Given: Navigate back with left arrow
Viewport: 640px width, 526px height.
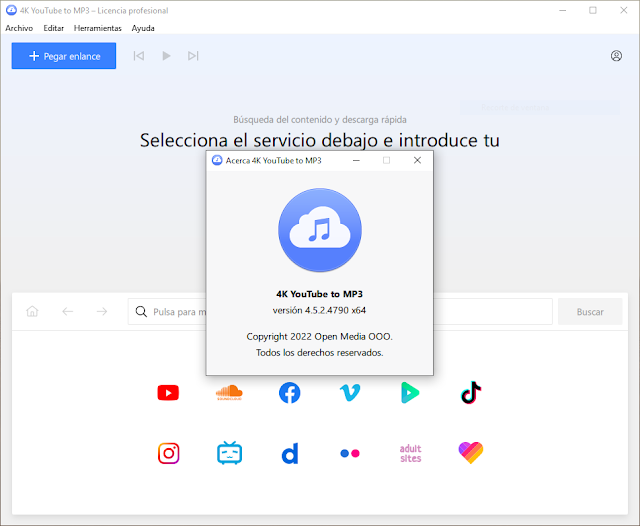Looking at the screenshot, I should (67, 312).
